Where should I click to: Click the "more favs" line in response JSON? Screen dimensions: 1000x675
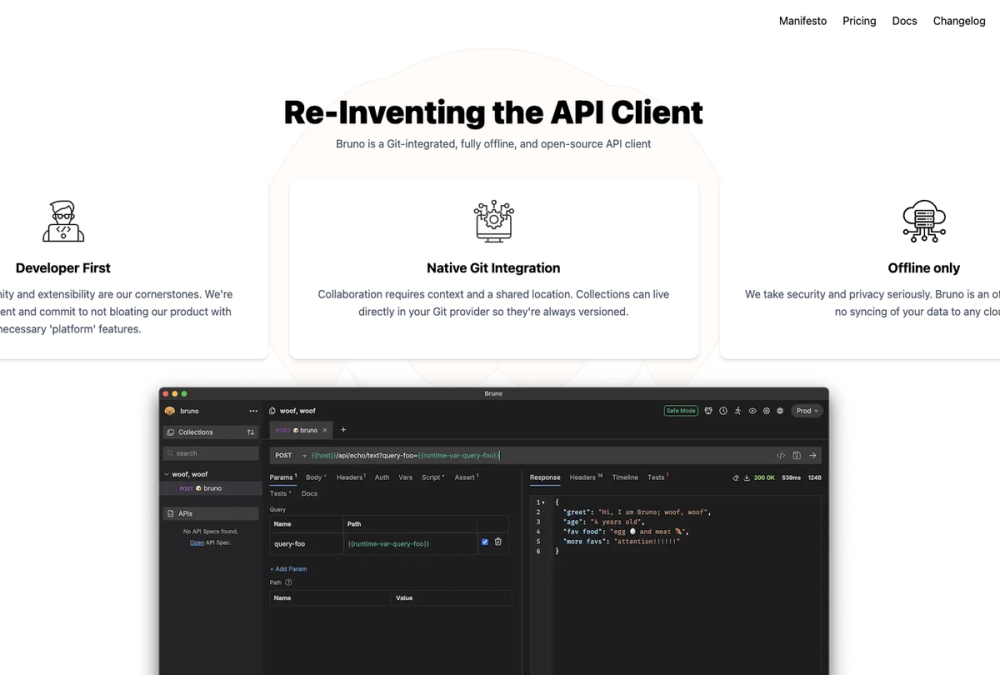(621, 542)
